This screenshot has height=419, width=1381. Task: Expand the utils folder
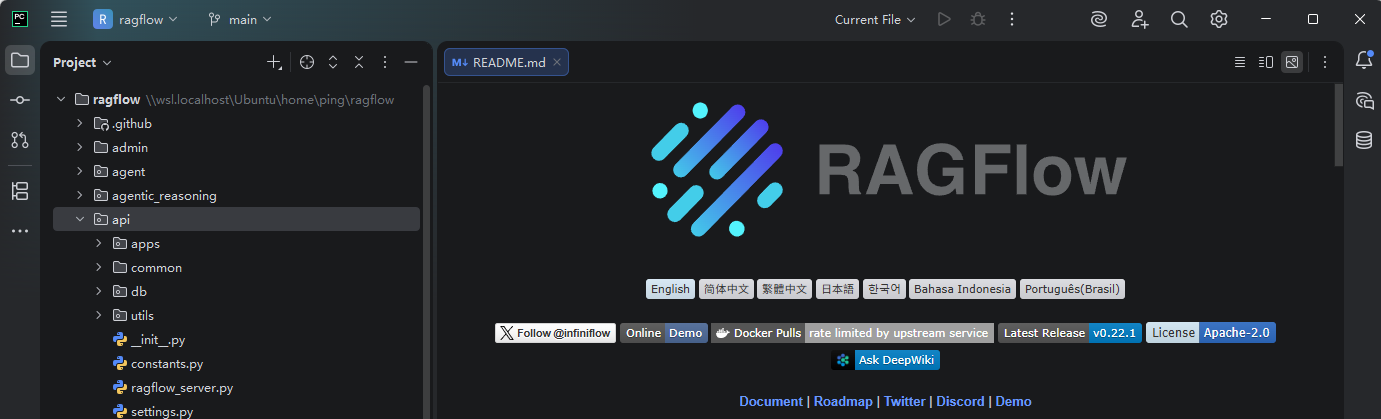(99, 316)
